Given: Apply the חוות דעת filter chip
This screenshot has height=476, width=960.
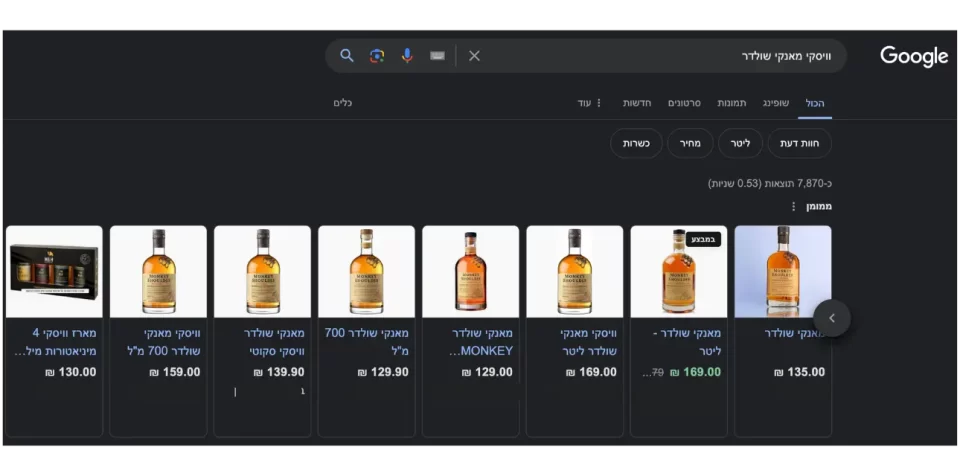Looking at the screenshot, I should tap(799, 143).
